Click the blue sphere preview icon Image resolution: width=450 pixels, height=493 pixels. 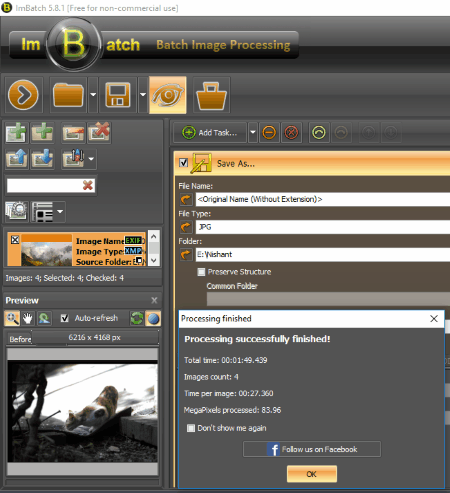click(153, 318)
